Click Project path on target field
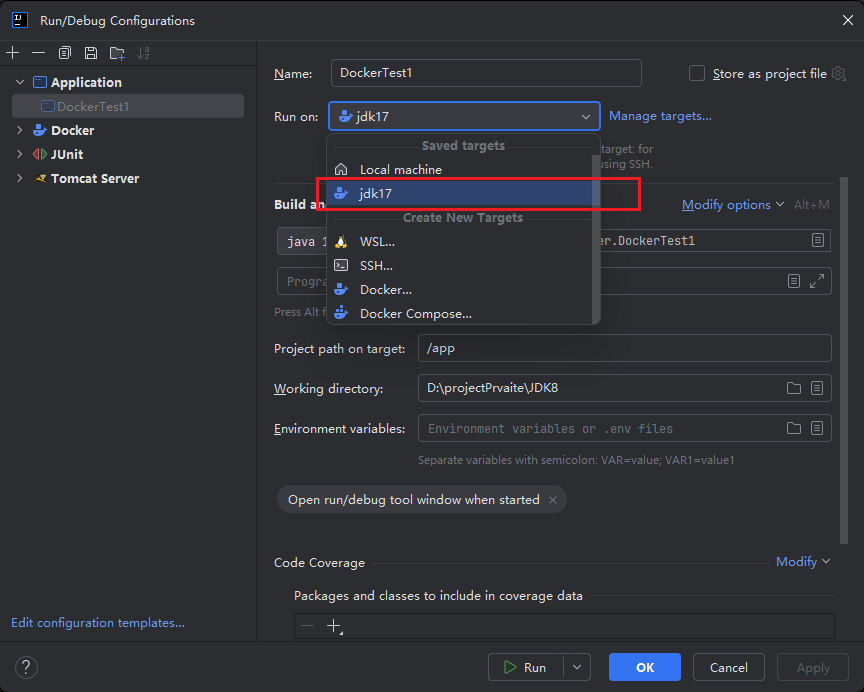Viewport: 864px width, 692px height. (x=624, y=348)
